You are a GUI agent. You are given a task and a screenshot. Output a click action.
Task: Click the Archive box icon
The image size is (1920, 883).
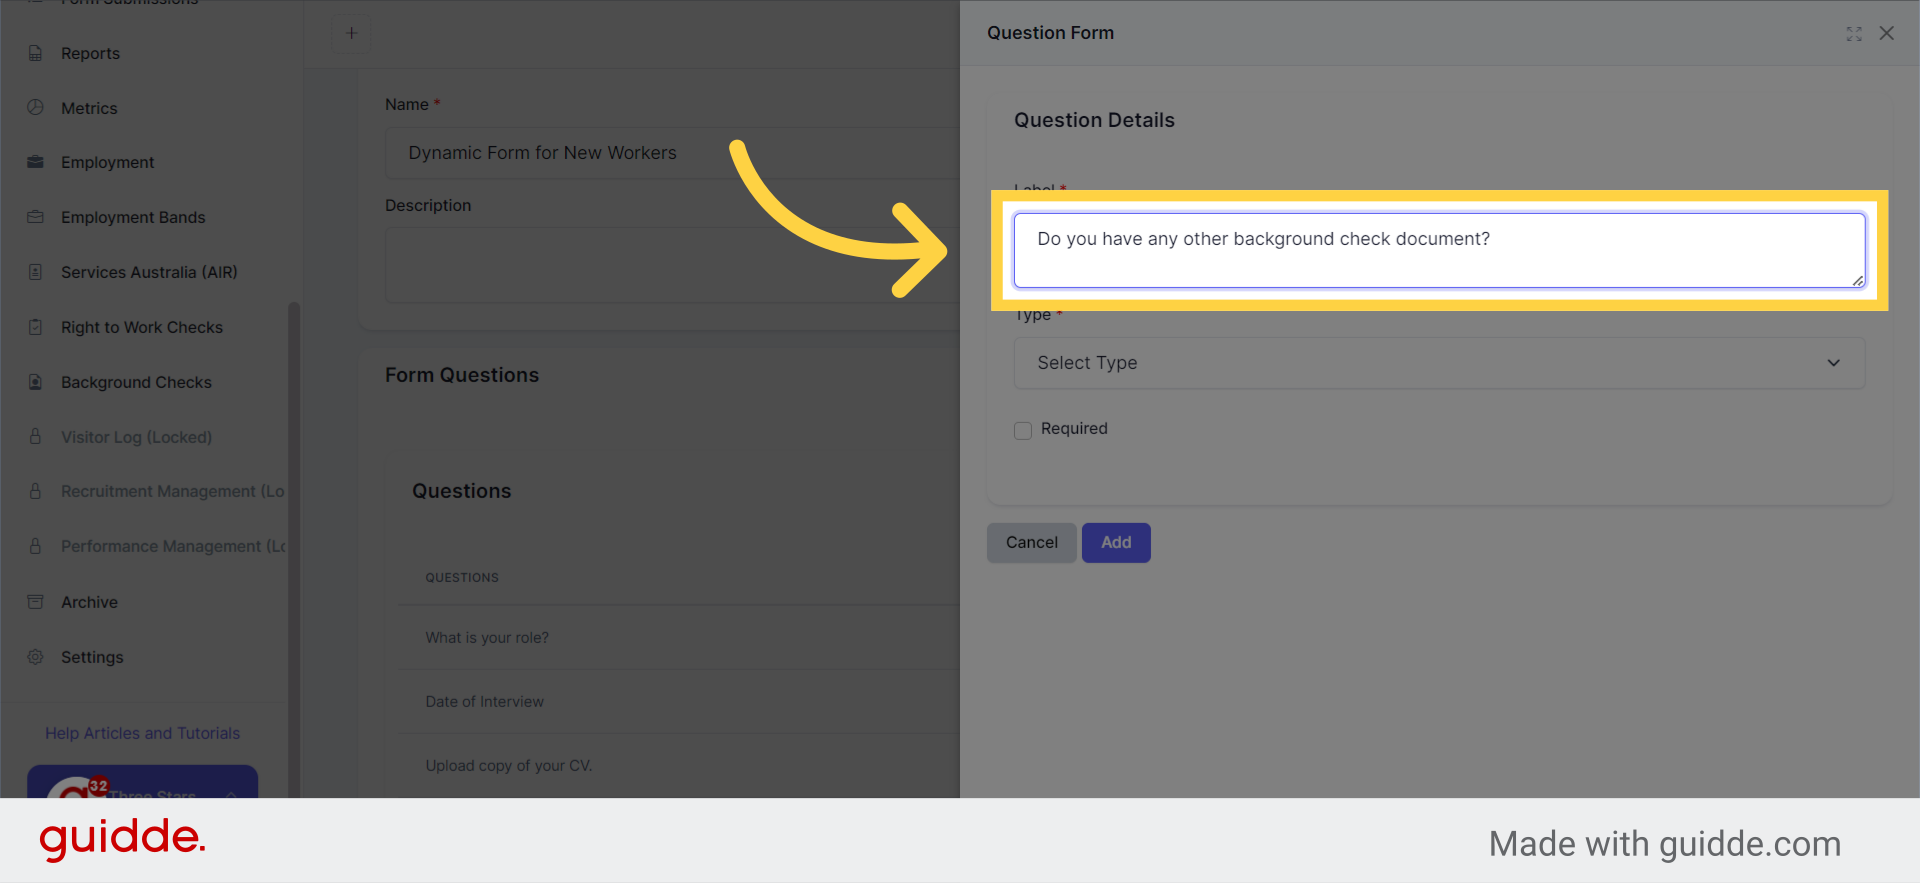point(36,602)
